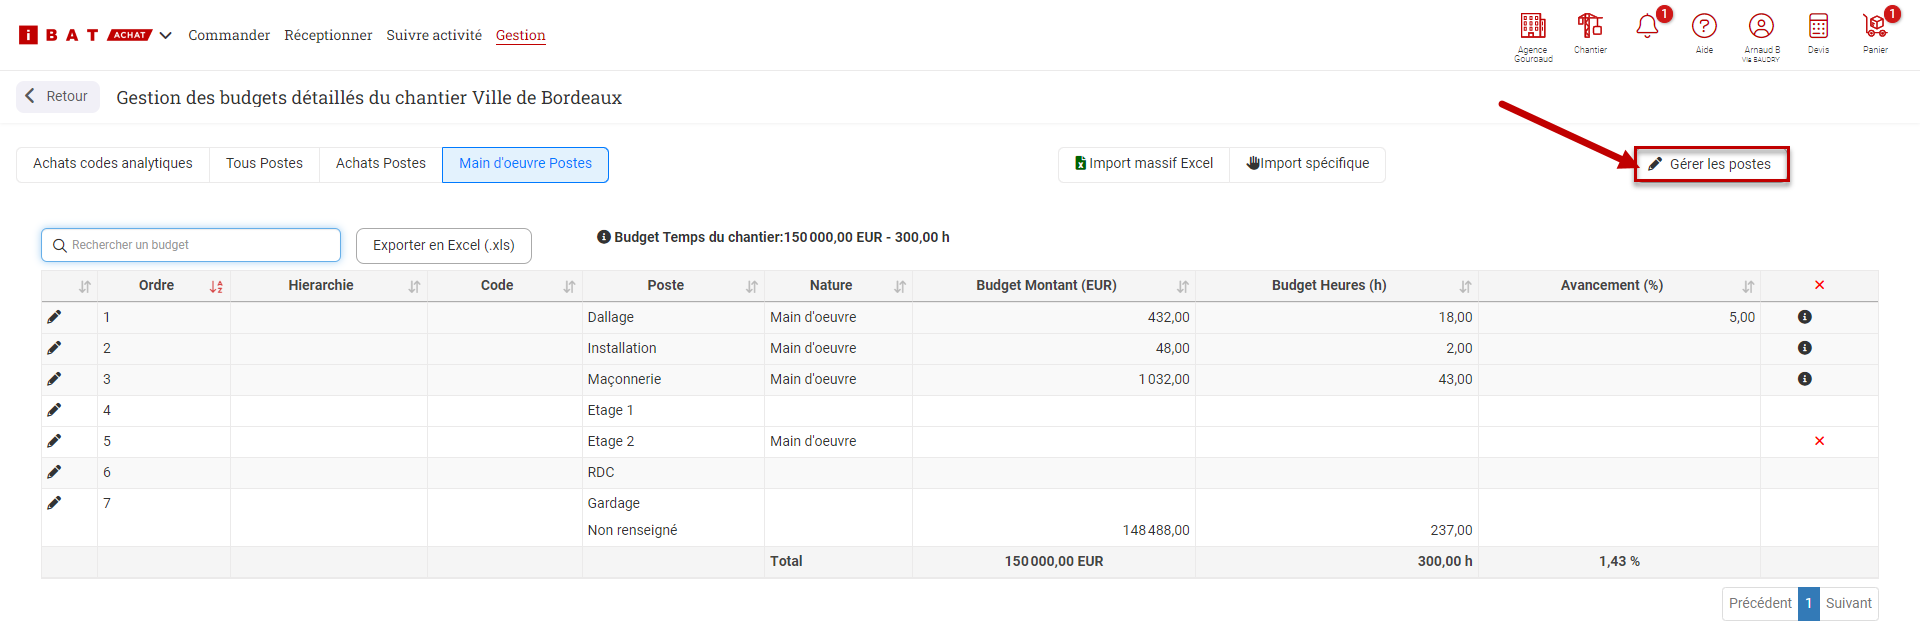Open the Panier cart icon
Image resolution: width=1920 pixels, height=628 pixels.
tap(1875, 27)
